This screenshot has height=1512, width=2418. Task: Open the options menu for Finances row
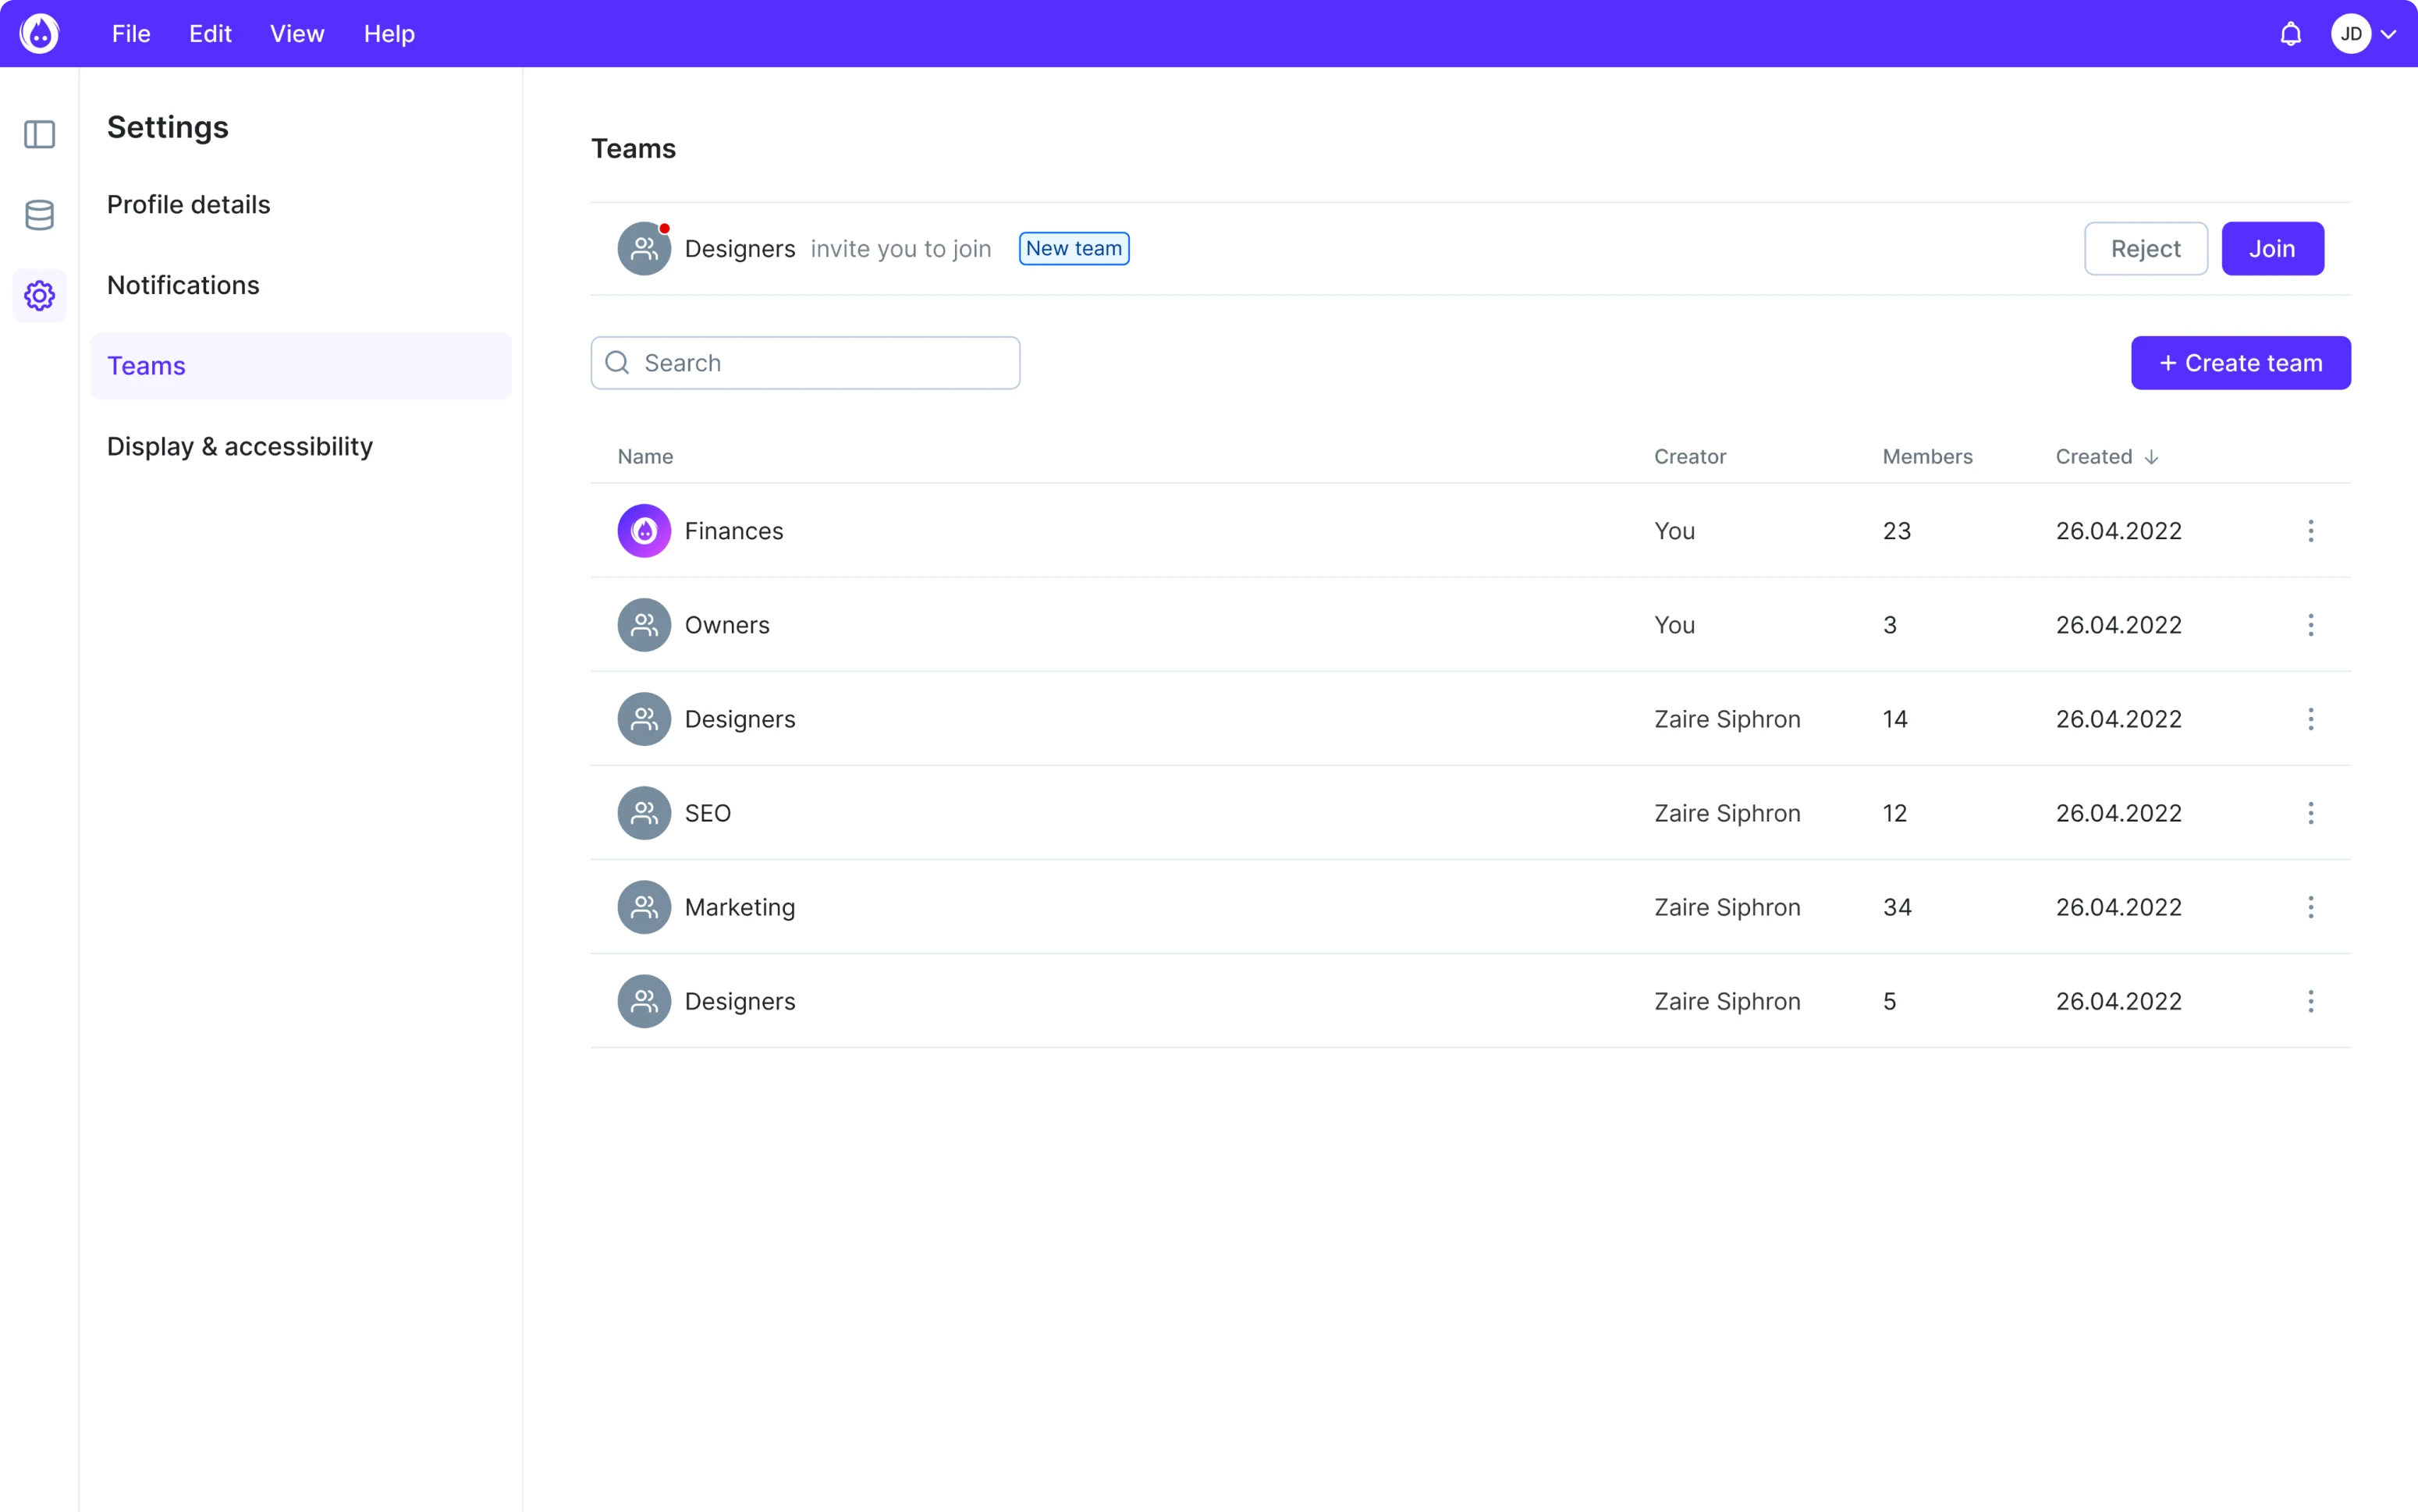(2311, 531)
